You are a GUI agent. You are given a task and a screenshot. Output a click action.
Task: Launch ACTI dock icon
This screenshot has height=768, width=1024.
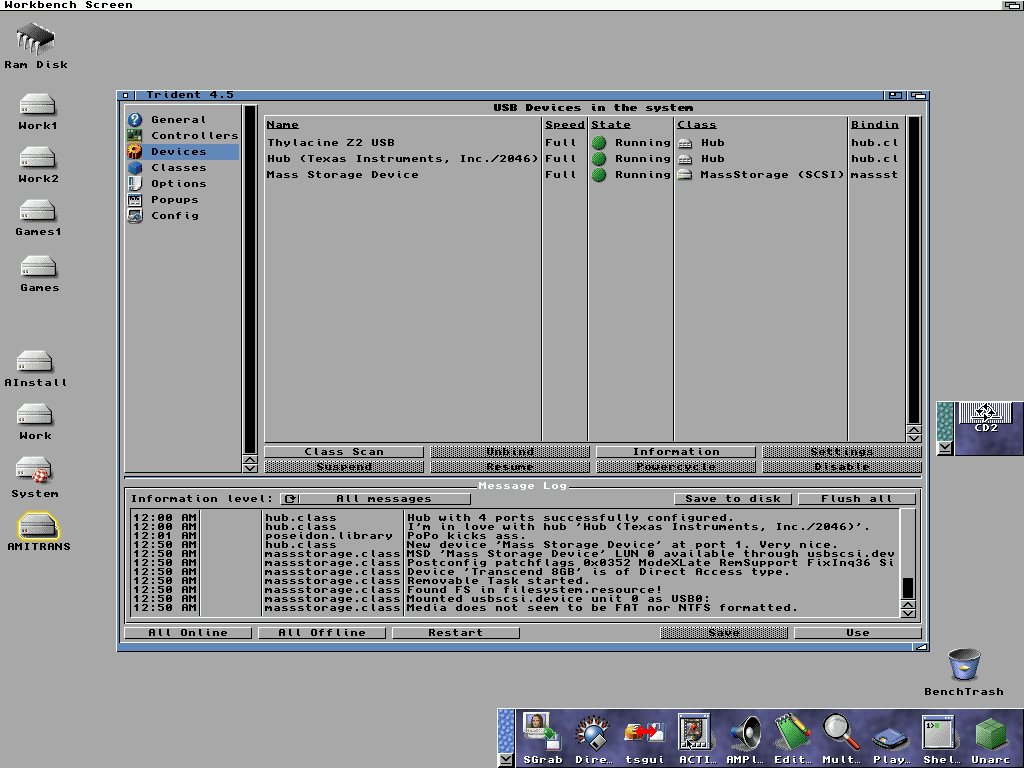coord(694,732)
